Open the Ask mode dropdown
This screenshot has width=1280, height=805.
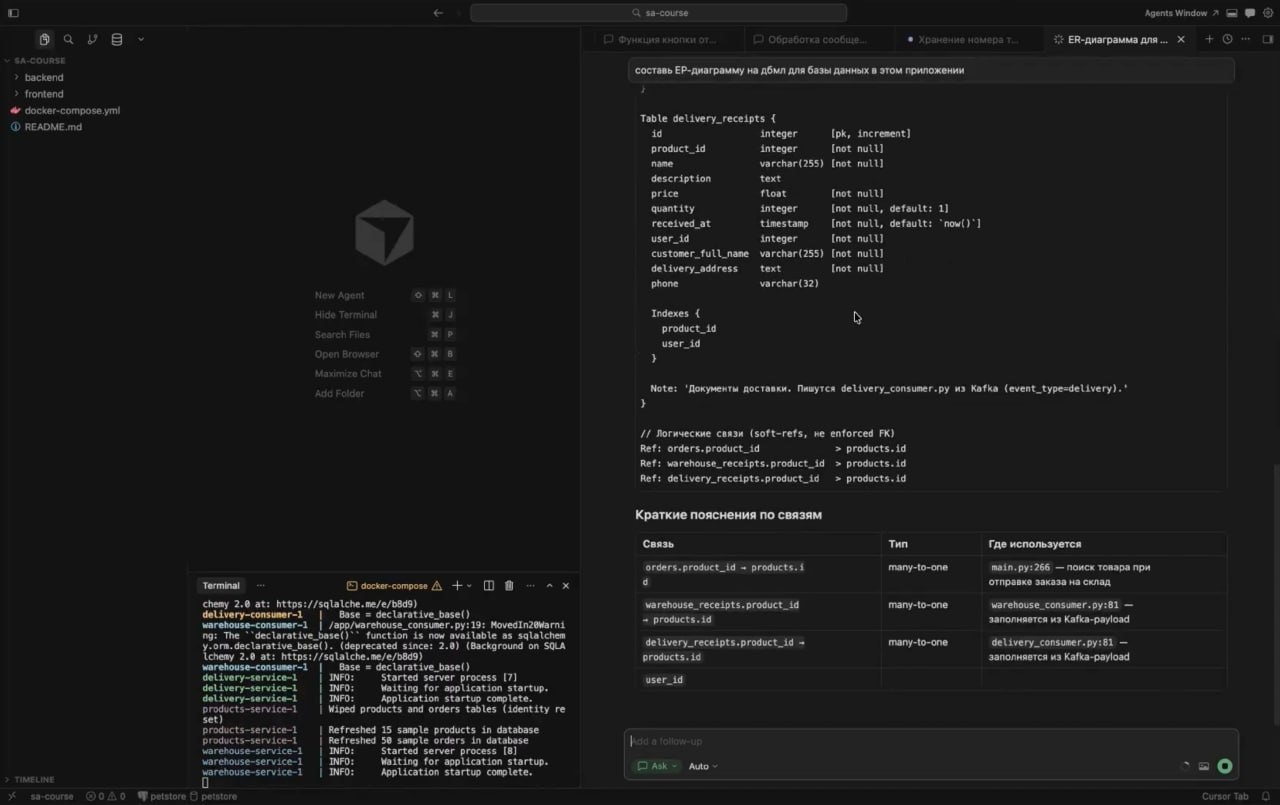click(656, 766)
